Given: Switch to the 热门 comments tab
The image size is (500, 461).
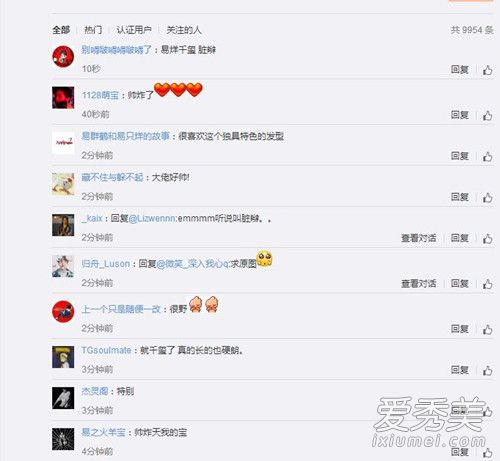Looking at the screenshot, I should click(93, 30).
